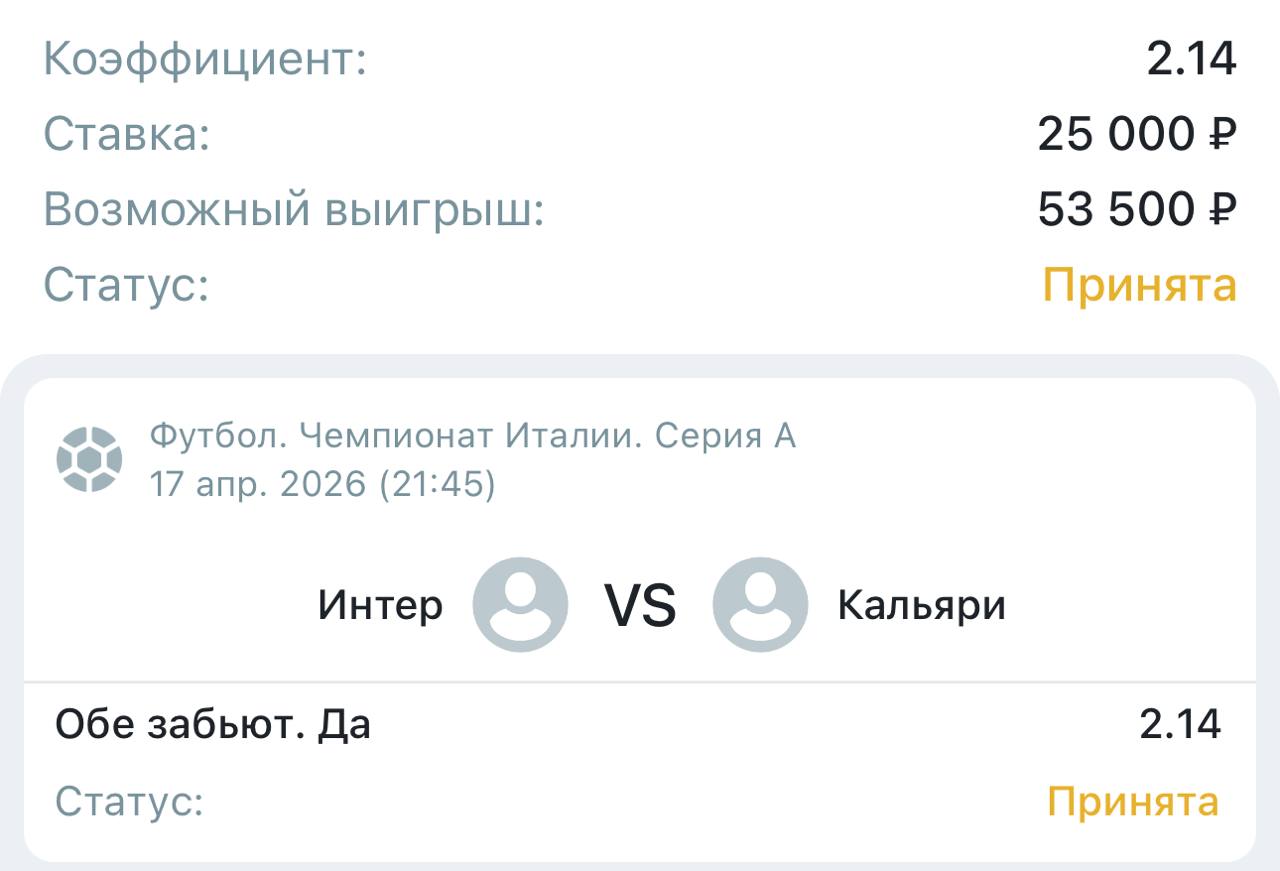The width and height of the screenshot is (1280, 871).
Task: Click the VS text between teams
Action: [x=640, y=606]
